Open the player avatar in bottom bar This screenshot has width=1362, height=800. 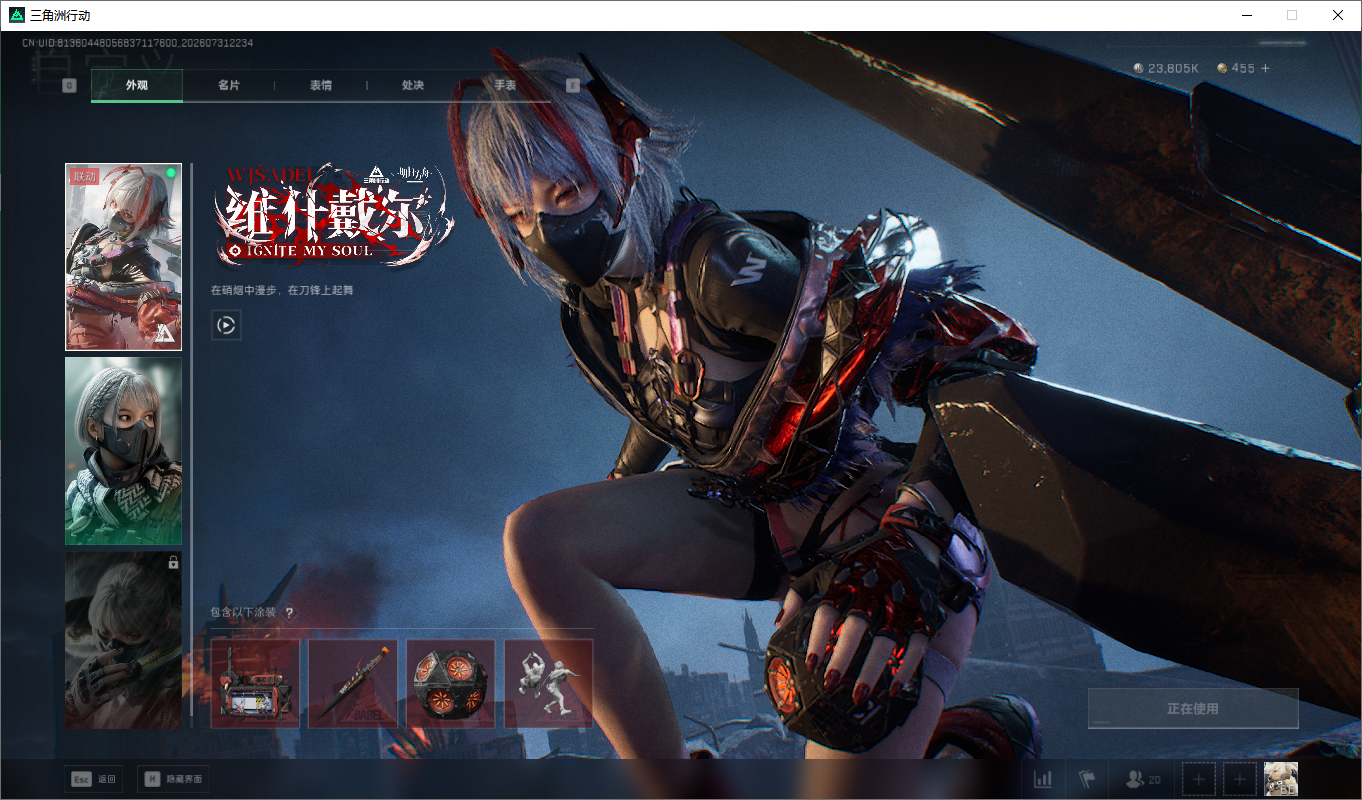pos(1281,779)
